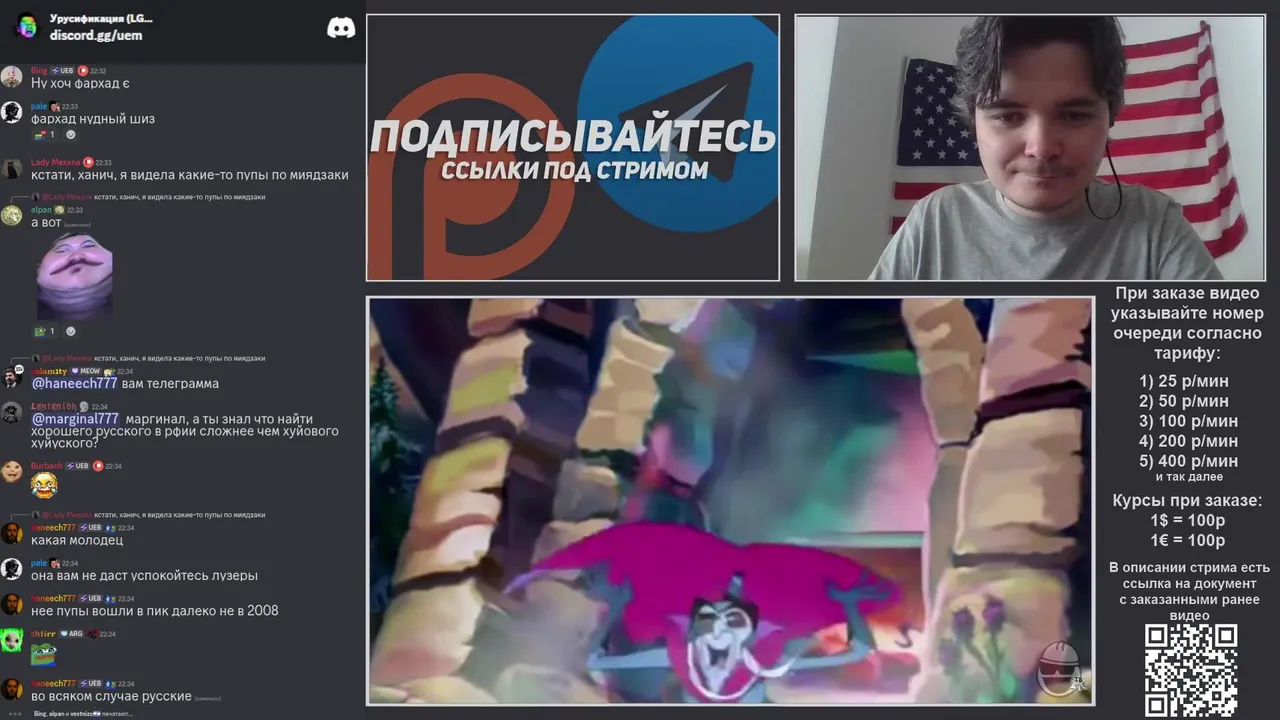Click calamity's avatar in chat
1280x720 pixels.
point(11,377)
